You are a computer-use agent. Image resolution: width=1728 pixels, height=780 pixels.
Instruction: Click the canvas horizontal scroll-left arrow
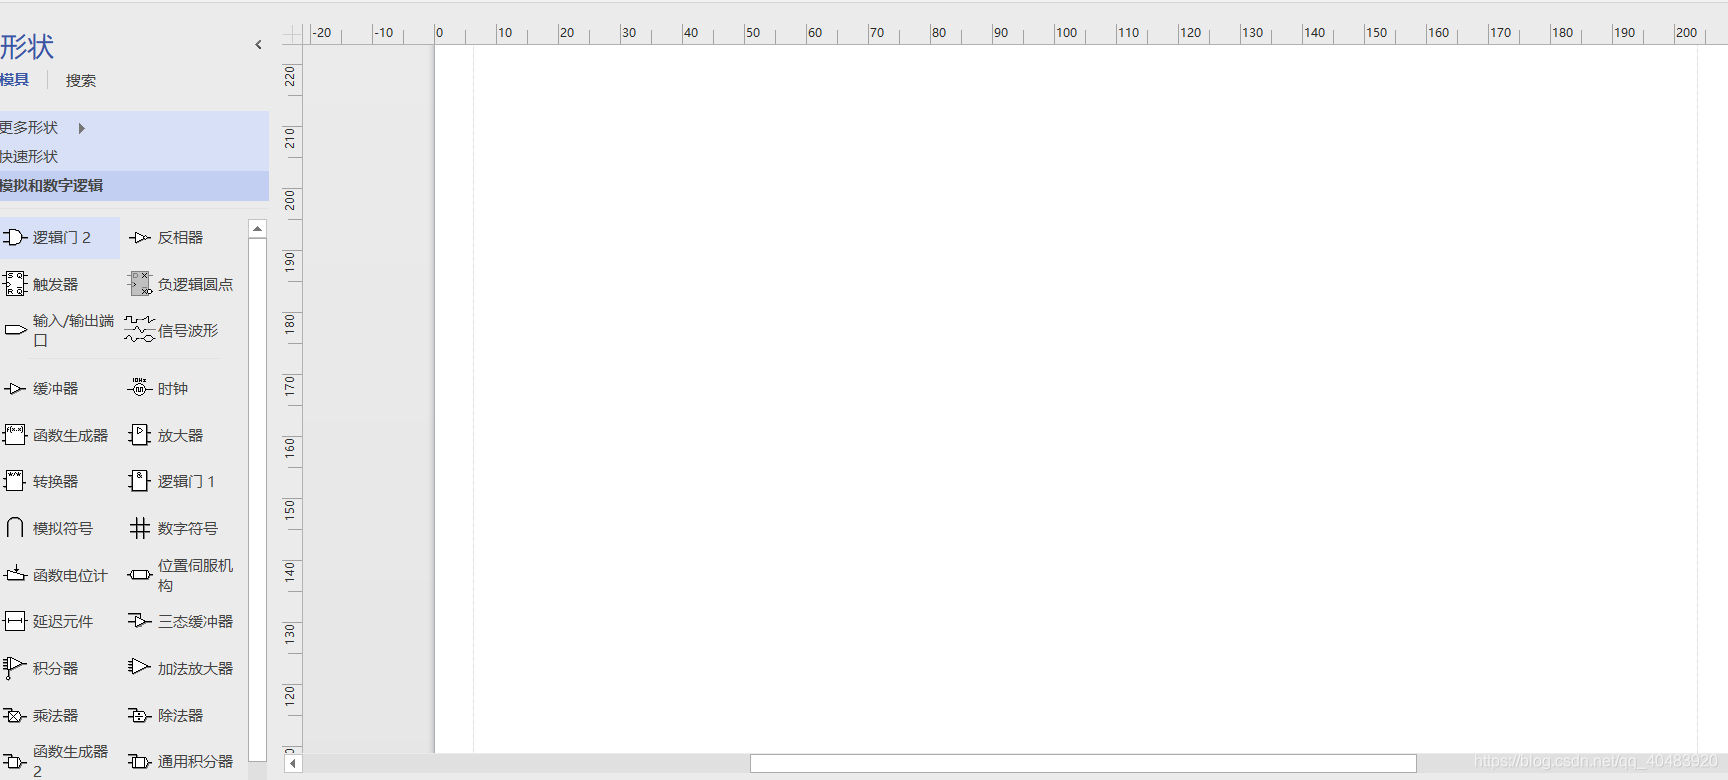coord(293,764)
